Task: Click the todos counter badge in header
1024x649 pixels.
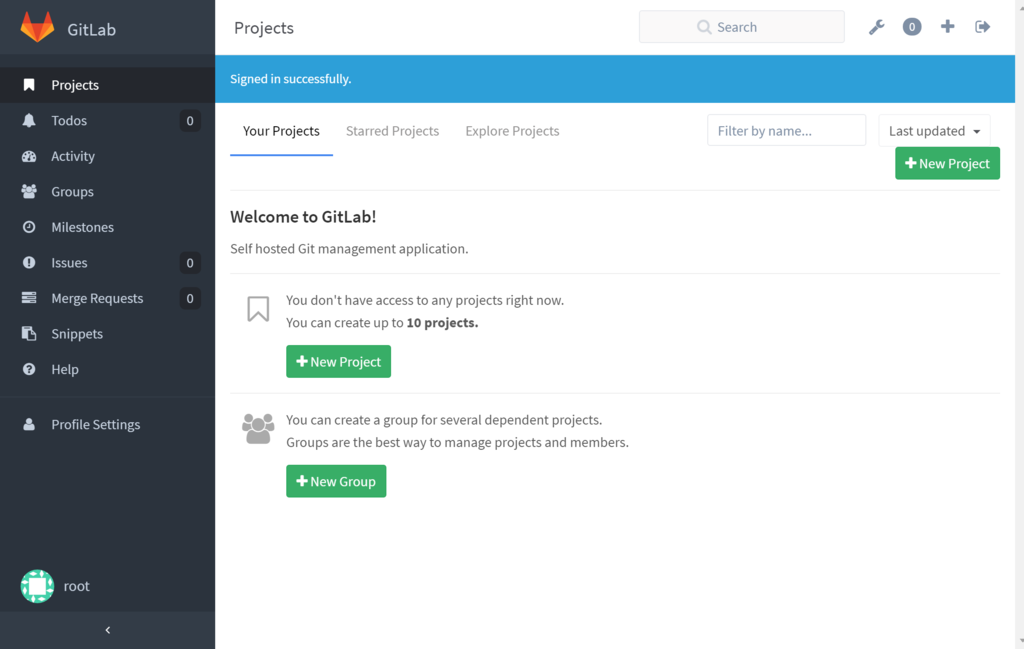Action: 912,27
